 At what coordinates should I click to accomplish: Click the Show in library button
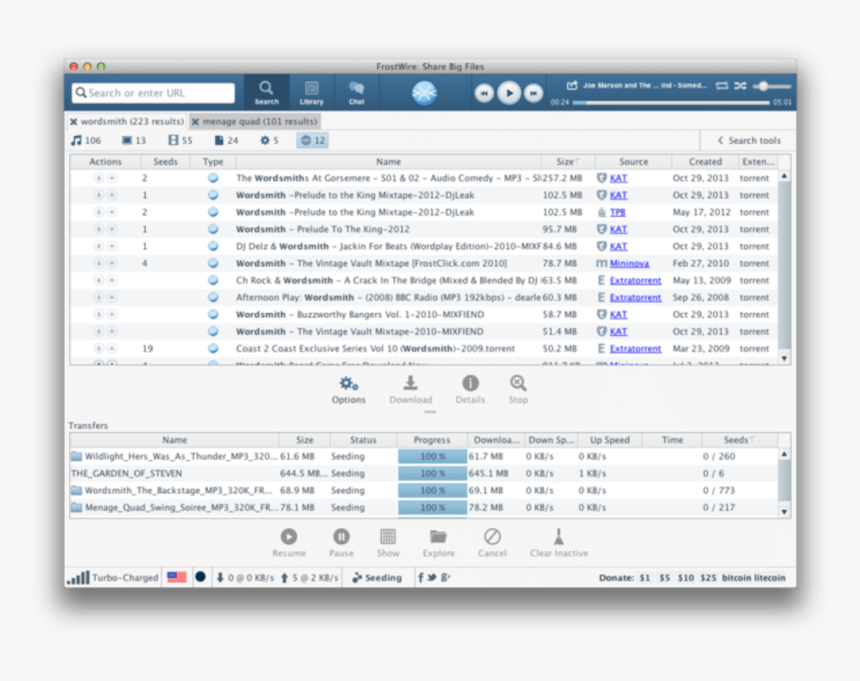(x=388, y=543)
